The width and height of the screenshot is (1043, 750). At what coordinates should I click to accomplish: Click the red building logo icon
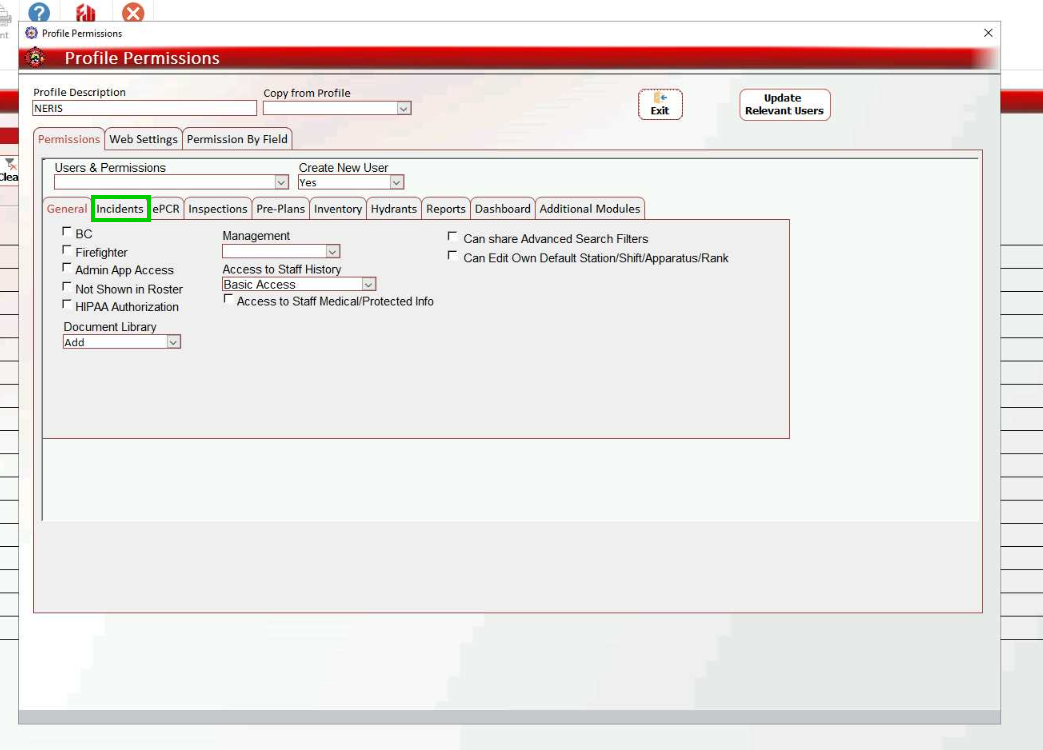(86, 13)
